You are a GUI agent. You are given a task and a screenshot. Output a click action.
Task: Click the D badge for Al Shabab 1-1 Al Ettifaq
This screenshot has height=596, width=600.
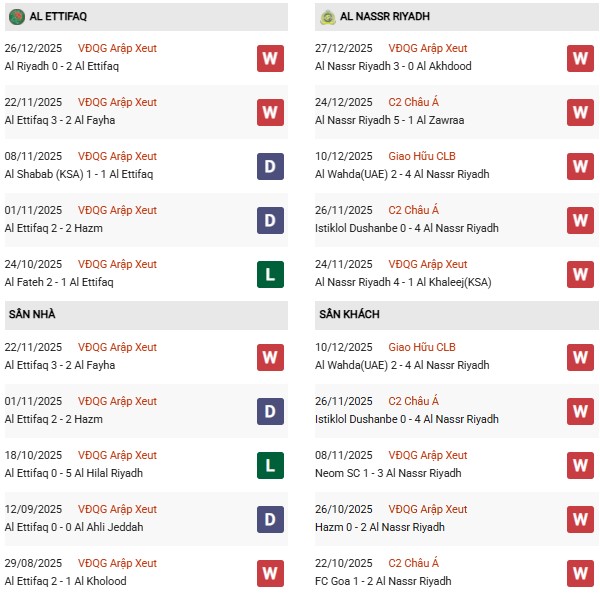coord(270,166)
